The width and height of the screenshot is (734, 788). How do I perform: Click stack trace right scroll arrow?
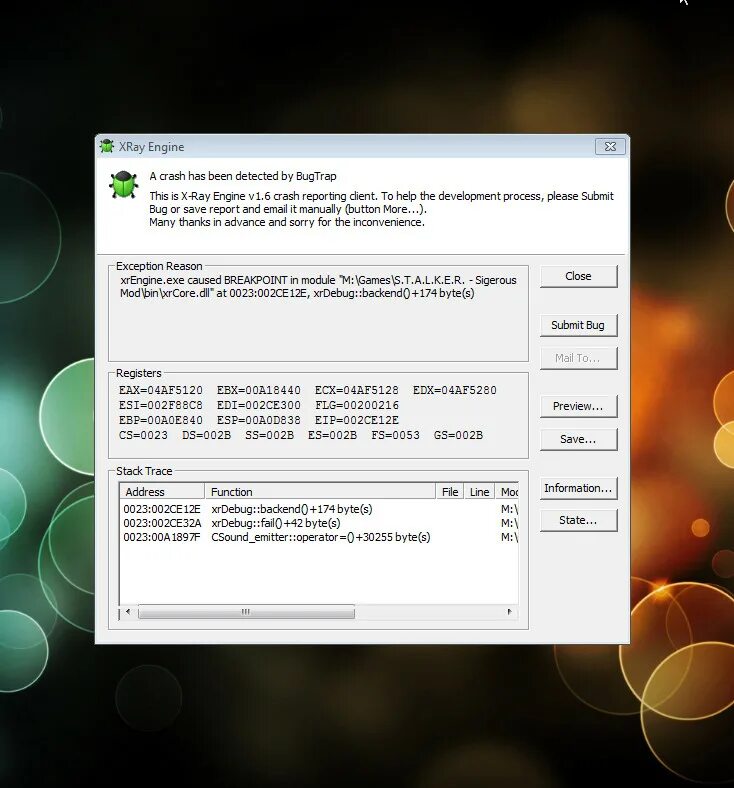[x=509, y=612]
